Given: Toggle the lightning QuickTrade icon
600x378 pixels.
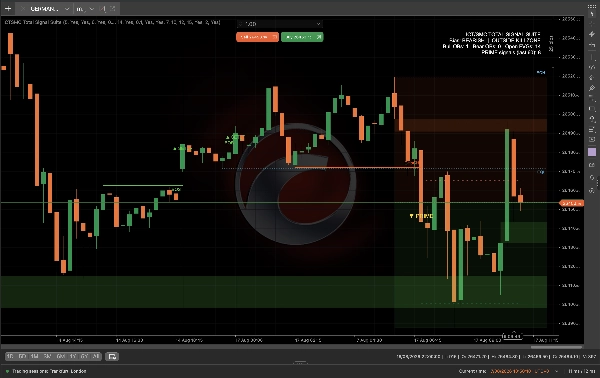Looking at the screenshot, I should click(592, 34).
